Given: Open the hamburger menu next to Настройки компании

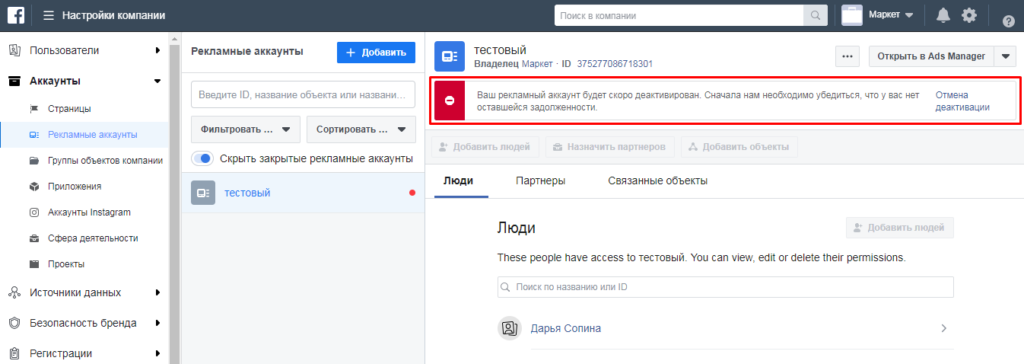Looking at the screenshot, I should point(48,15).
